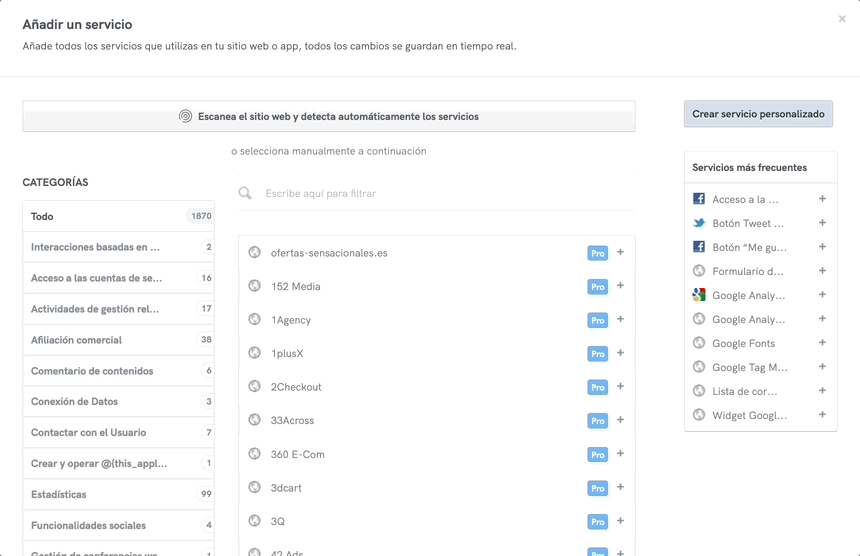Close the Añadir un servicio dialog
The image size is (860, 556).
[x=842, y=19]
